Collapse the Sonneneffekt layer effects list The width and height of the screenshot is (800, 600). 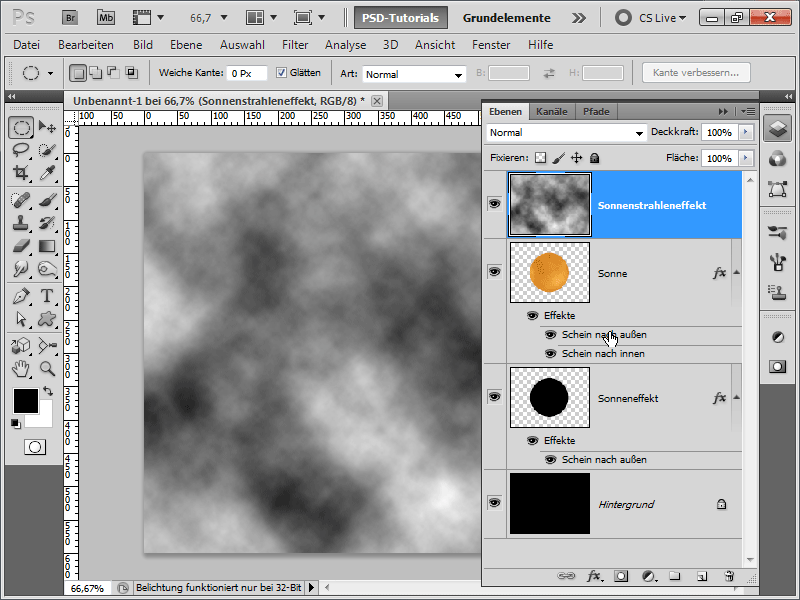[x=736, y=397]
